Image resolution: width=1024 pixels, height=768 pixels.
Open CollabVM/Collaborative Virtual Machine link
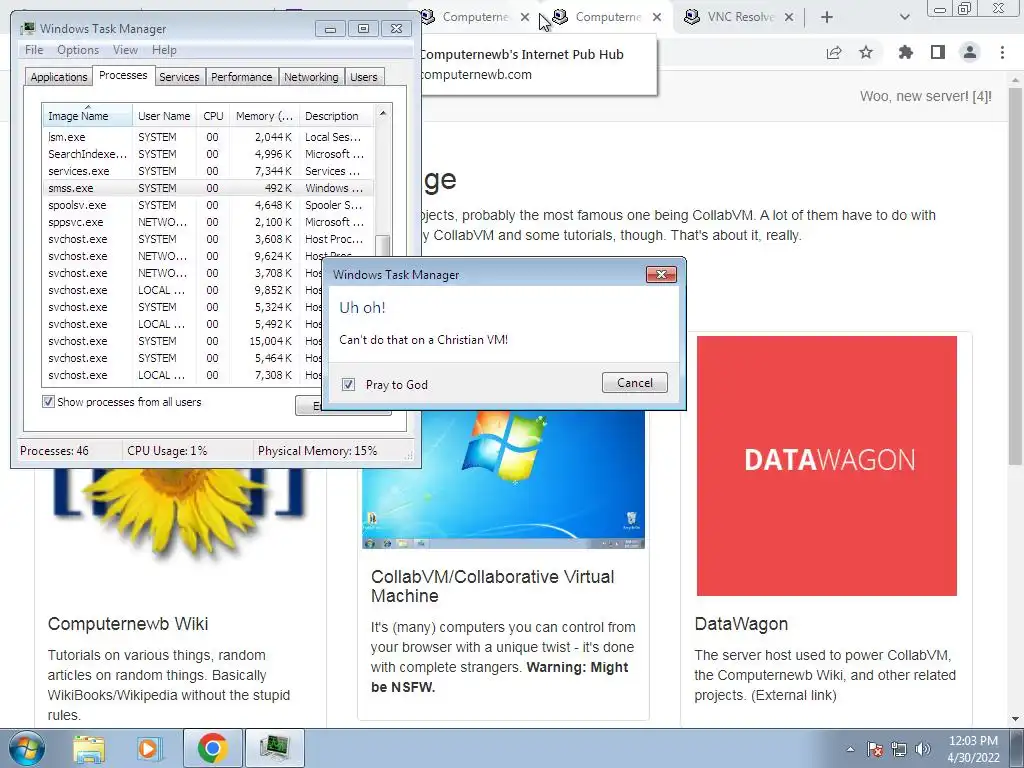pos(492,586)
